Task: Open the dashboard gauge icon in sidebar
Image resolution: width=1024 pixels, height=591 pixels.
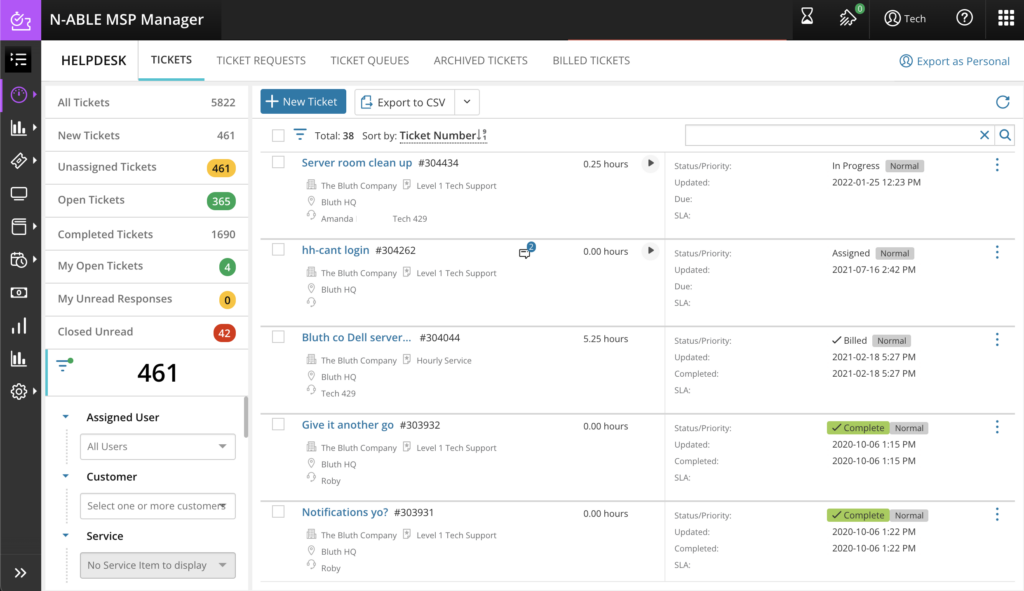Action: (x=19, y=95)
